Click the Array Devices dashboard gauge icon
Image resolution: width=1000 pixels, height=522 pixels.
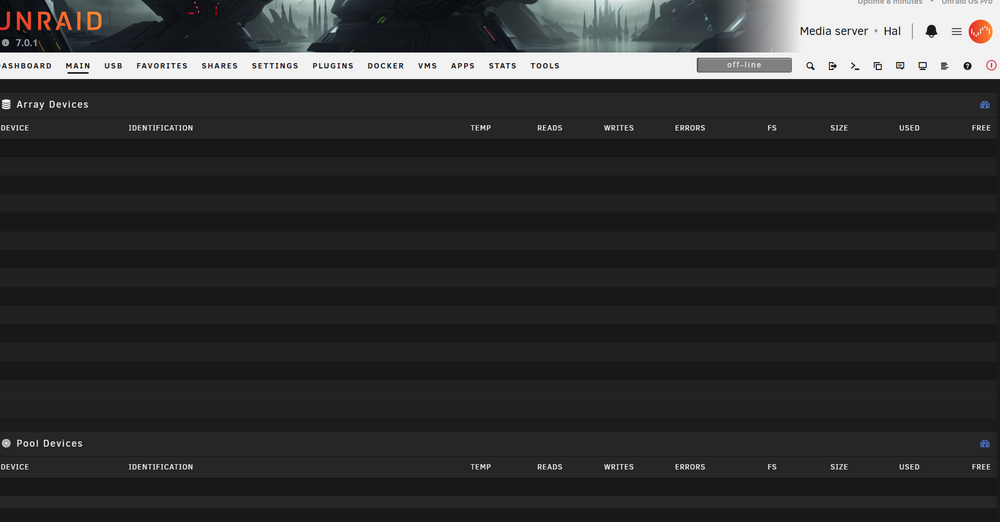[x=985, y=105]
